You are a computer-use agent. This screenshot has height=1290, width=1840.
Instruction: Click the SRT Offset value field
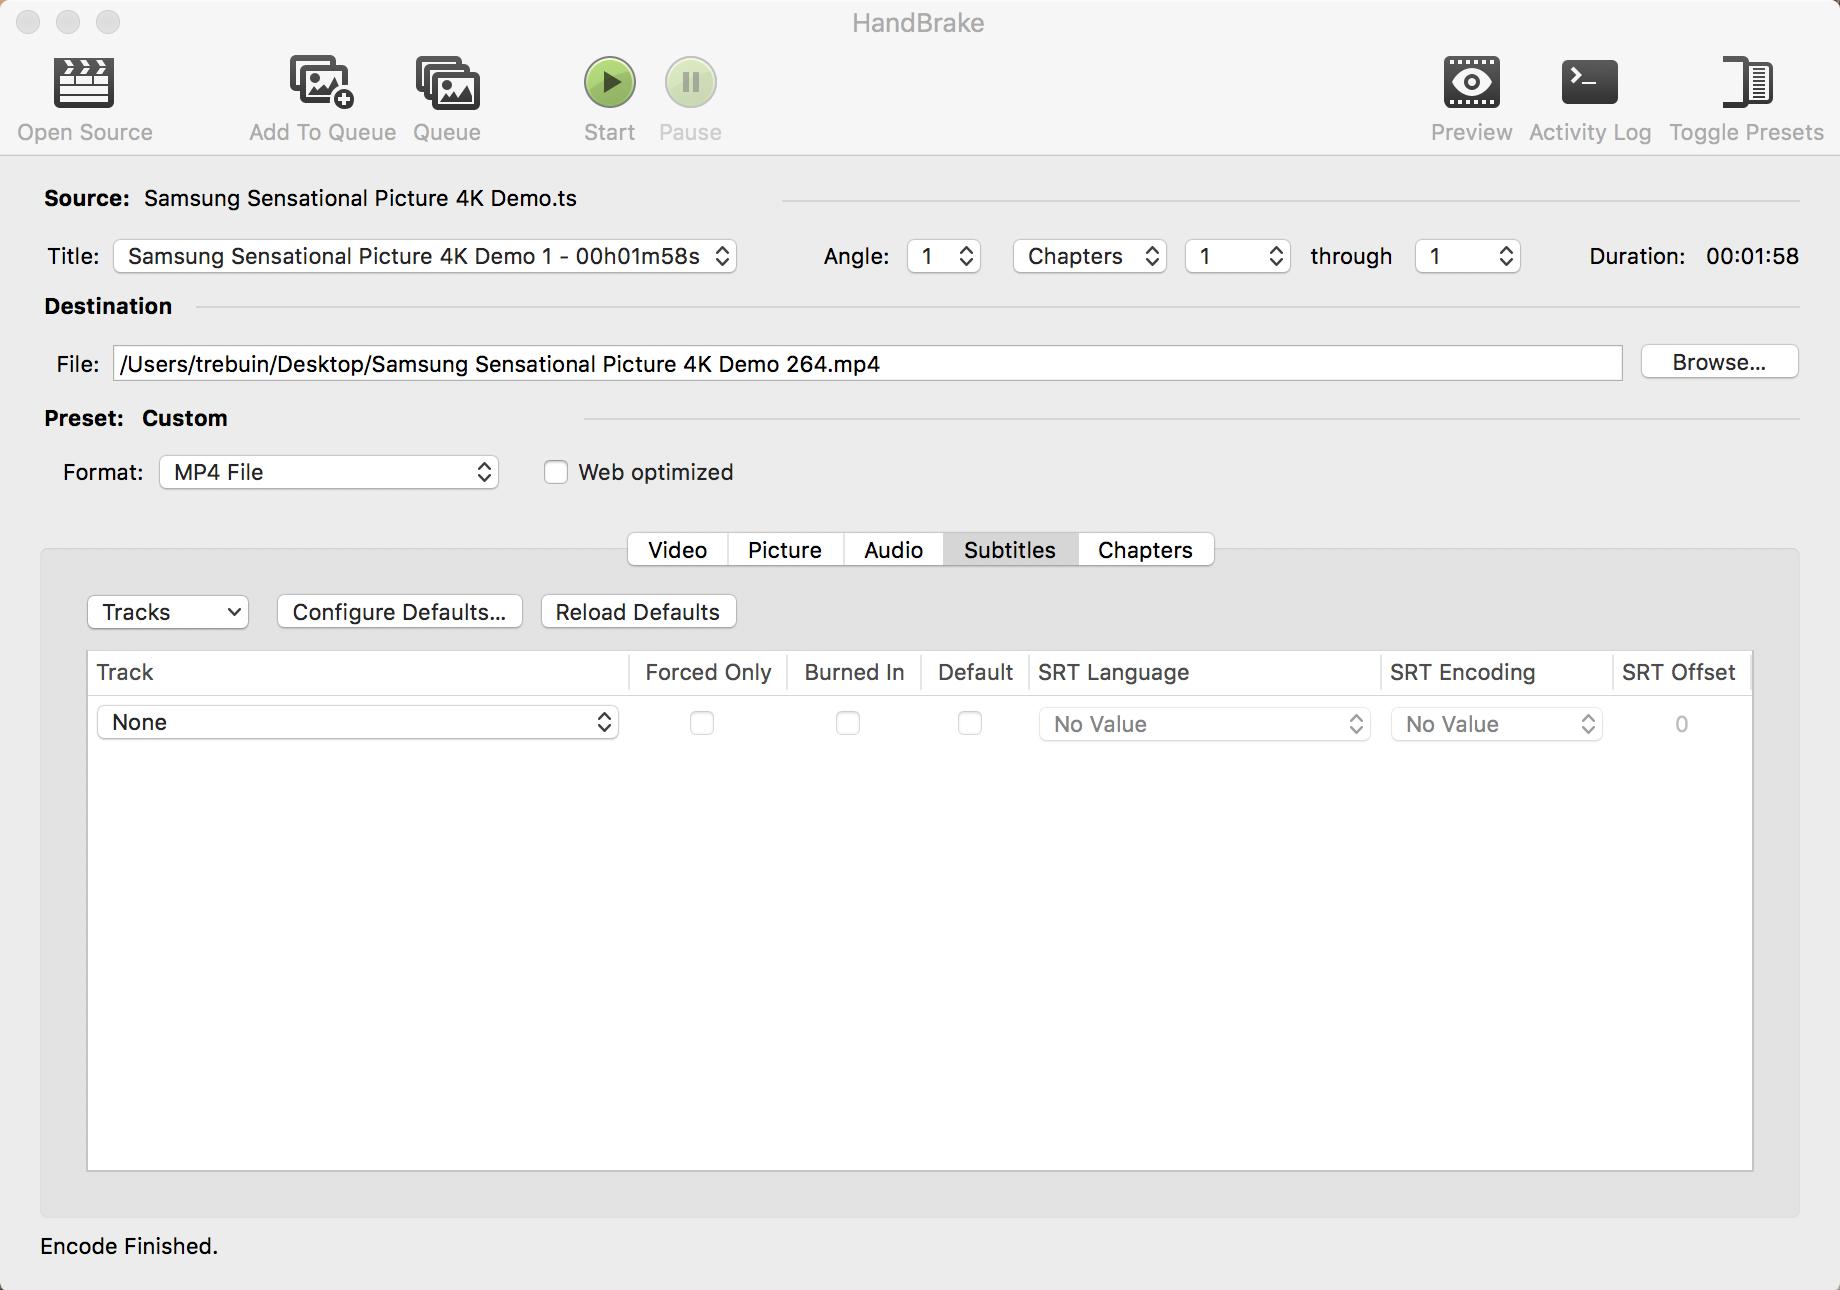(1681, 724)
